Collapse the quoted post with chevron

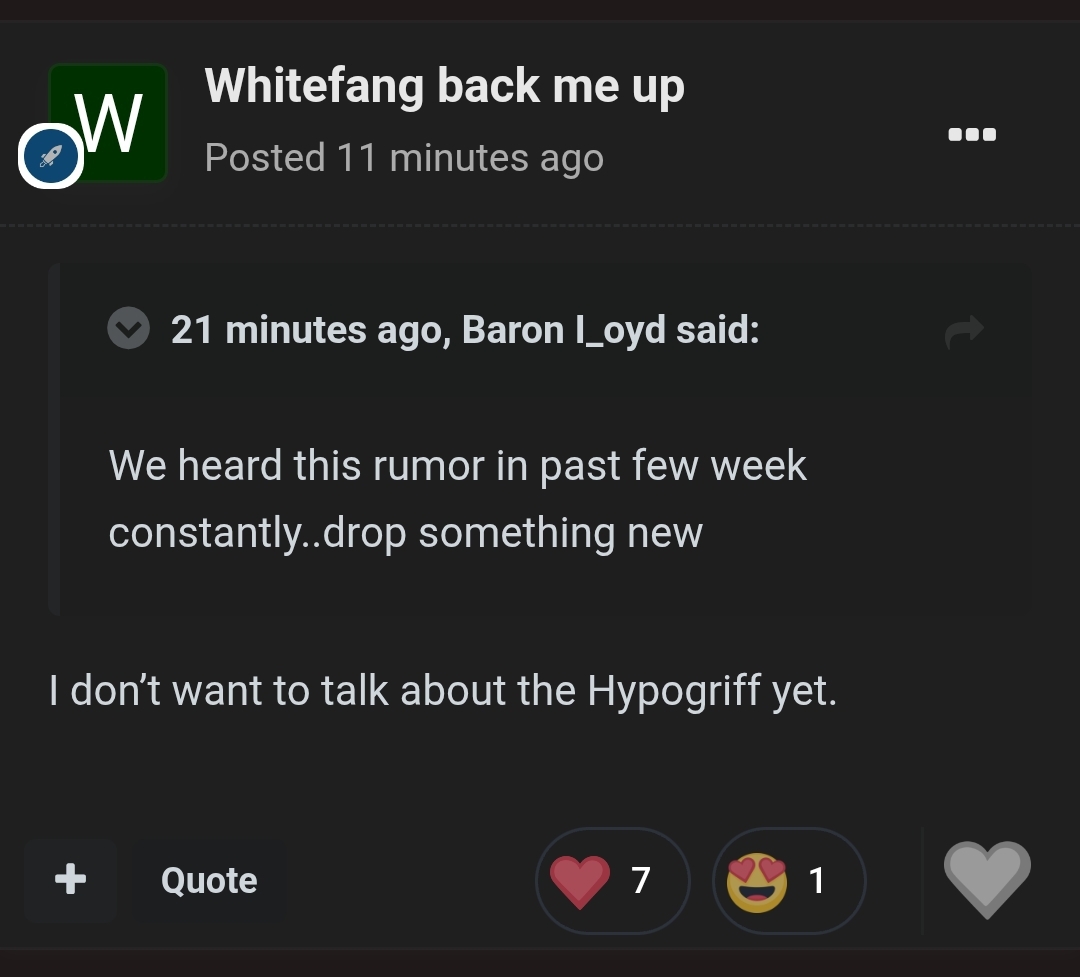point(128,328)
